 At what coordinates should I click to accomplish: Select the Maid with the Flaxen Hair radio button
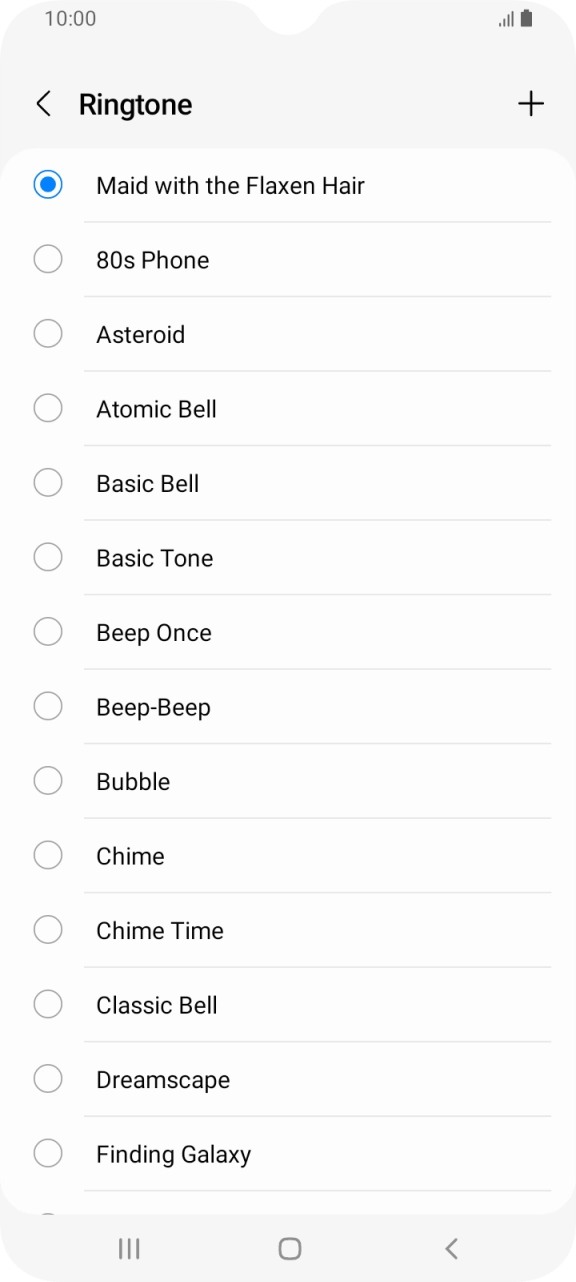click(x=47, y=184)
